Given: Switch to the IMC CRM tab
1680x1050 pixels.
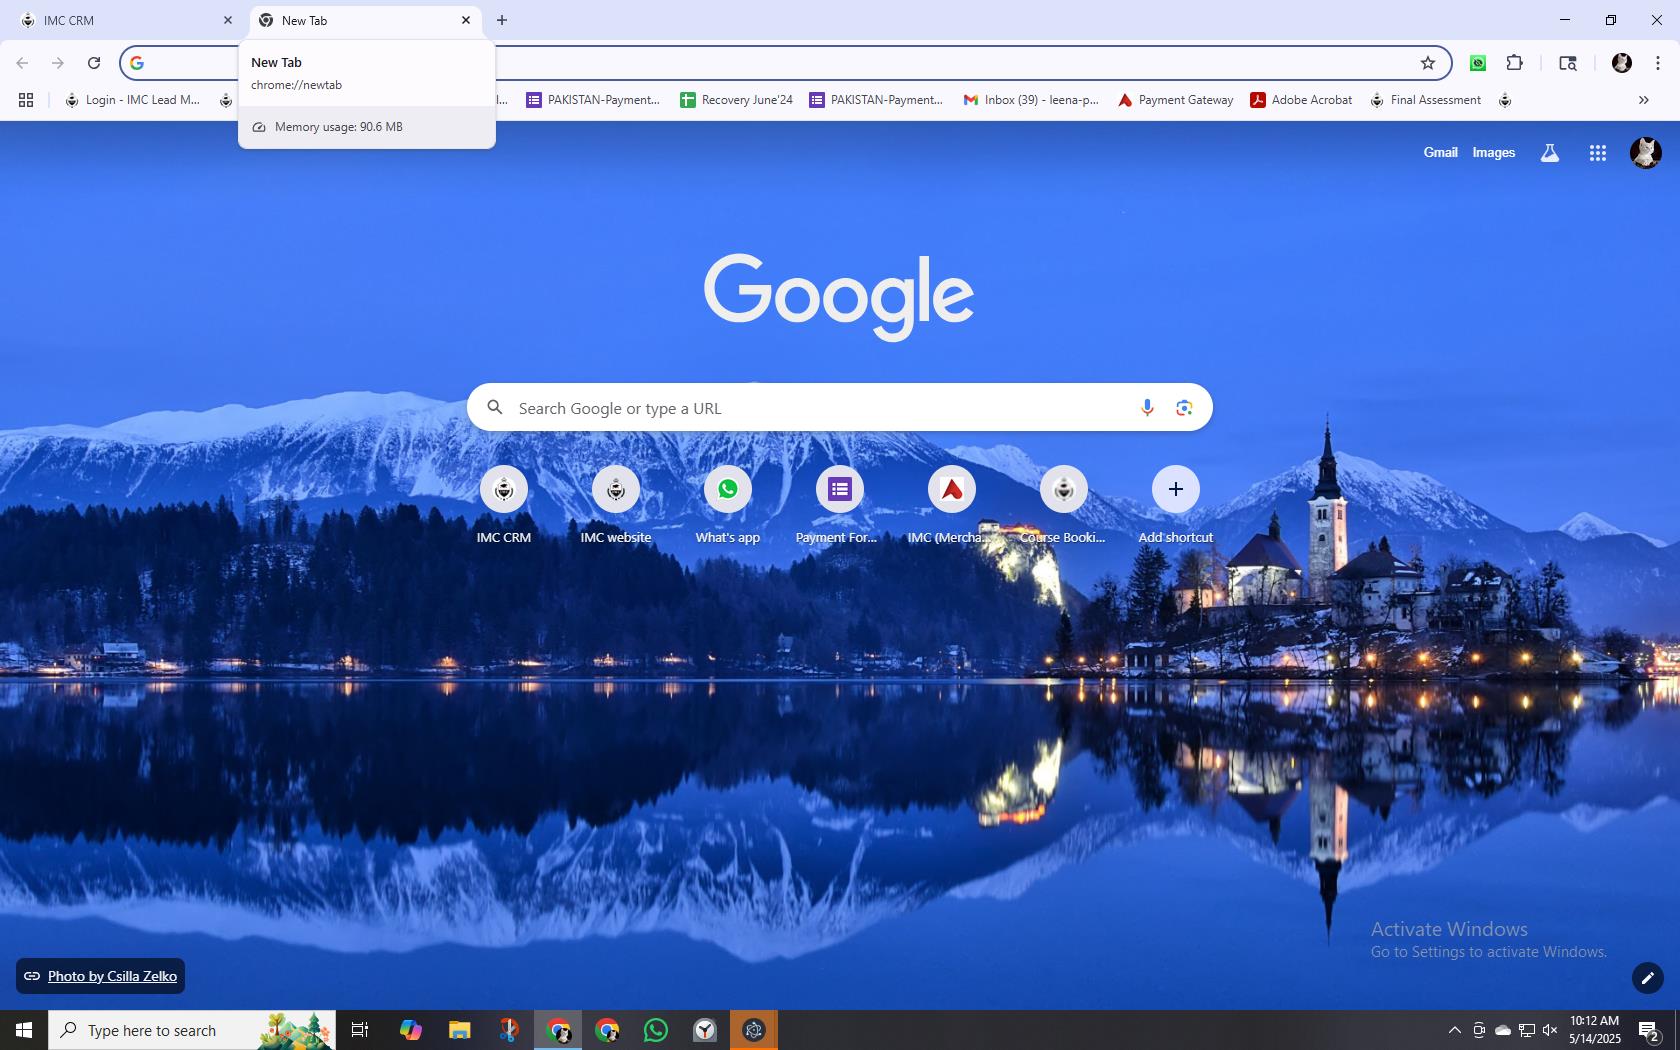Looking at the screenshot, I should click(x=126, y=20).
